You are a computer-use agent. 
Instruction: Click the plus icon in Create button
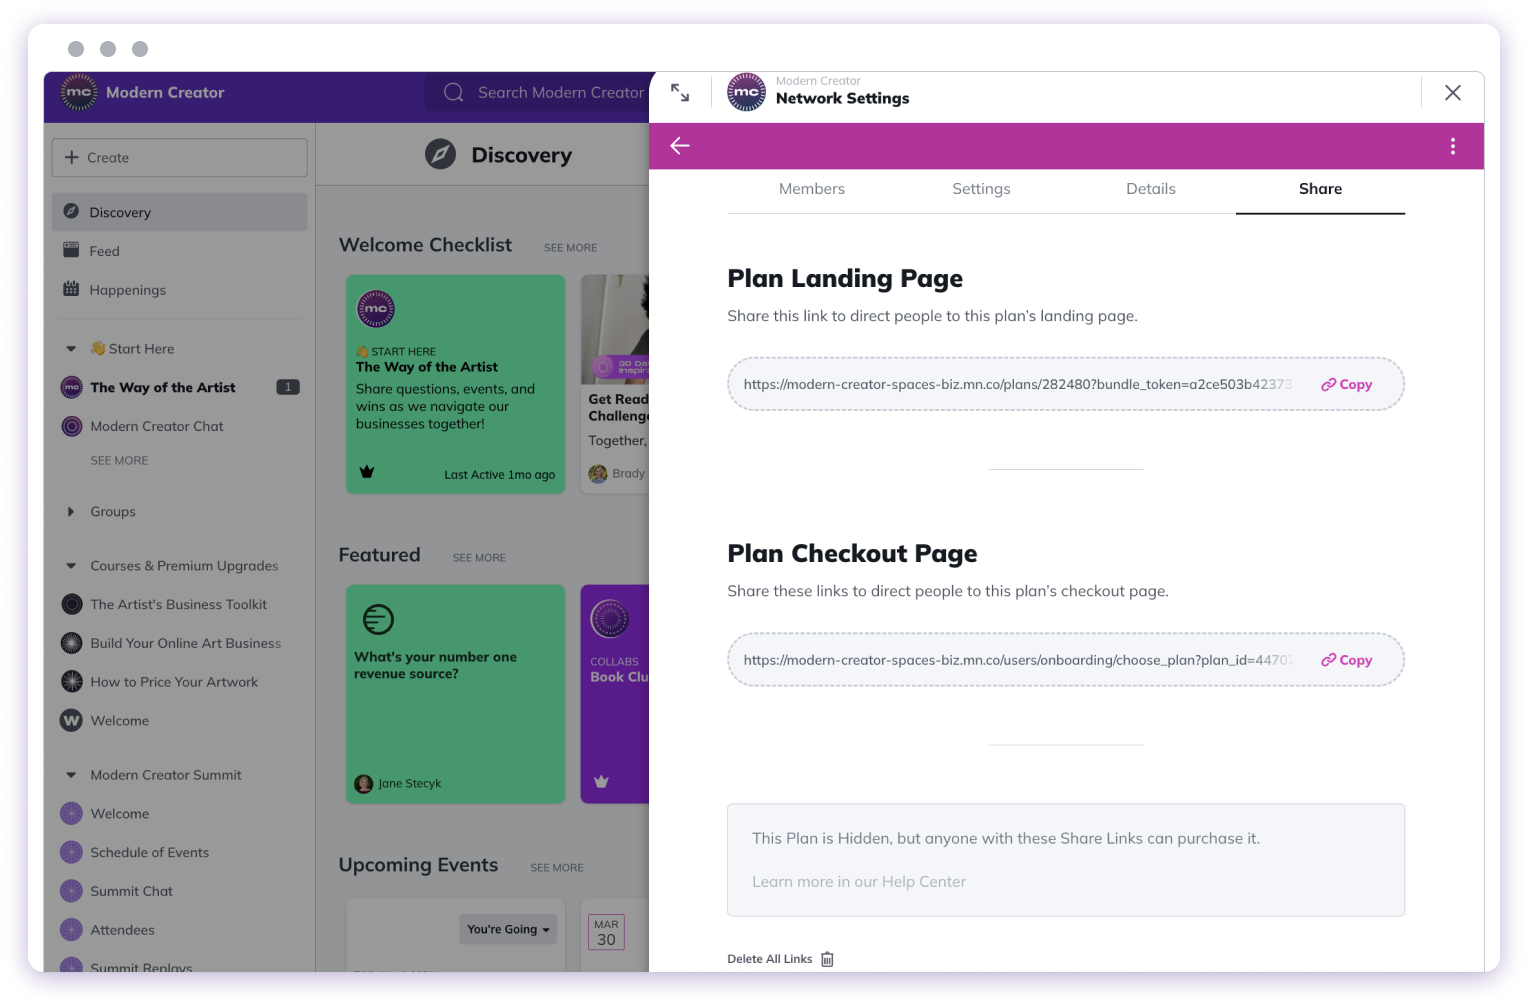(x=71, y=157)
